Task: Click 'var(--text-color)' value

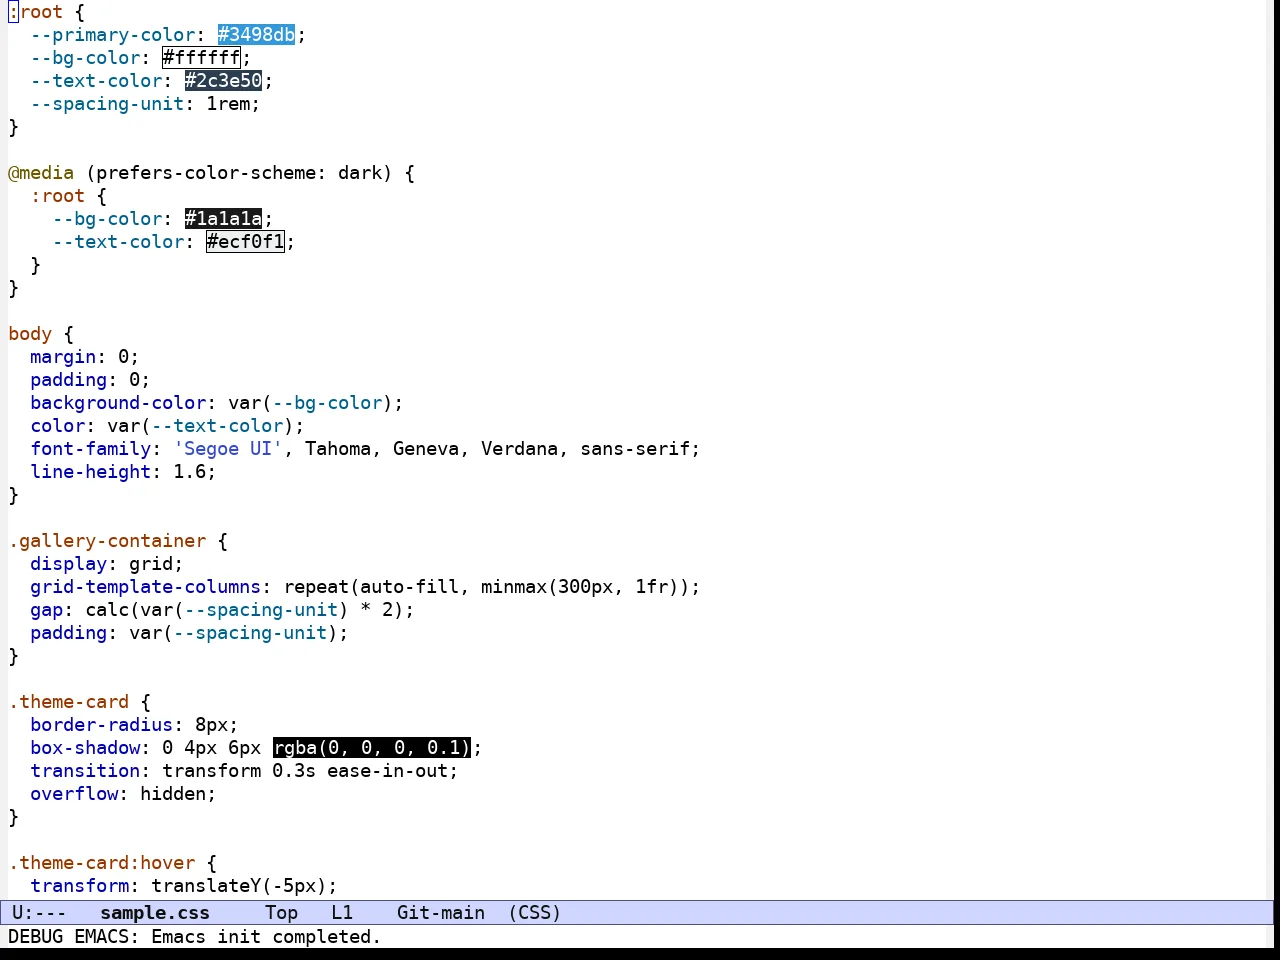Action: [201, 426]
